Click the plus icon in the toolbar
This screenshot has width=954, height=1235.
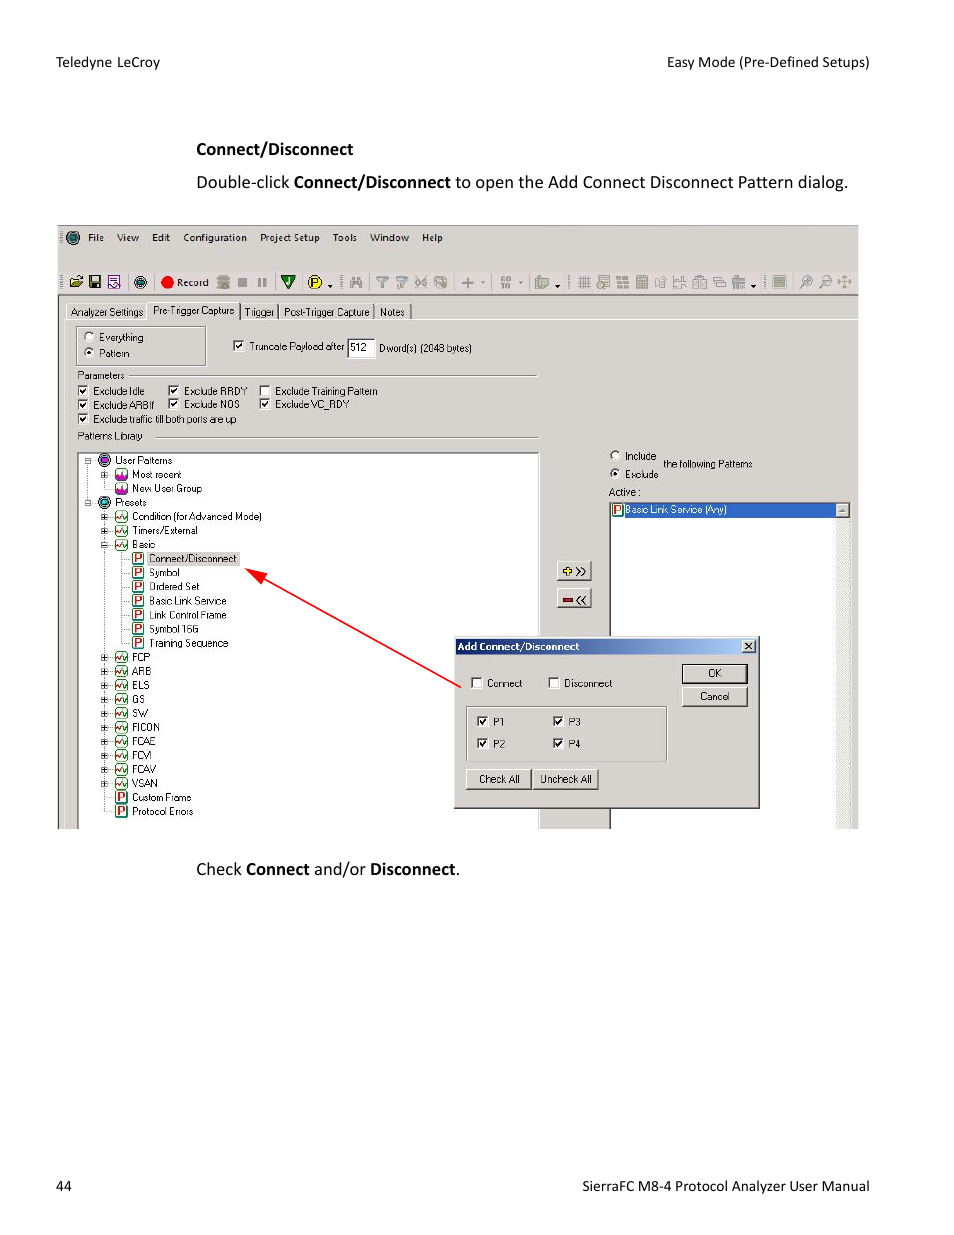tap(467, 282)
